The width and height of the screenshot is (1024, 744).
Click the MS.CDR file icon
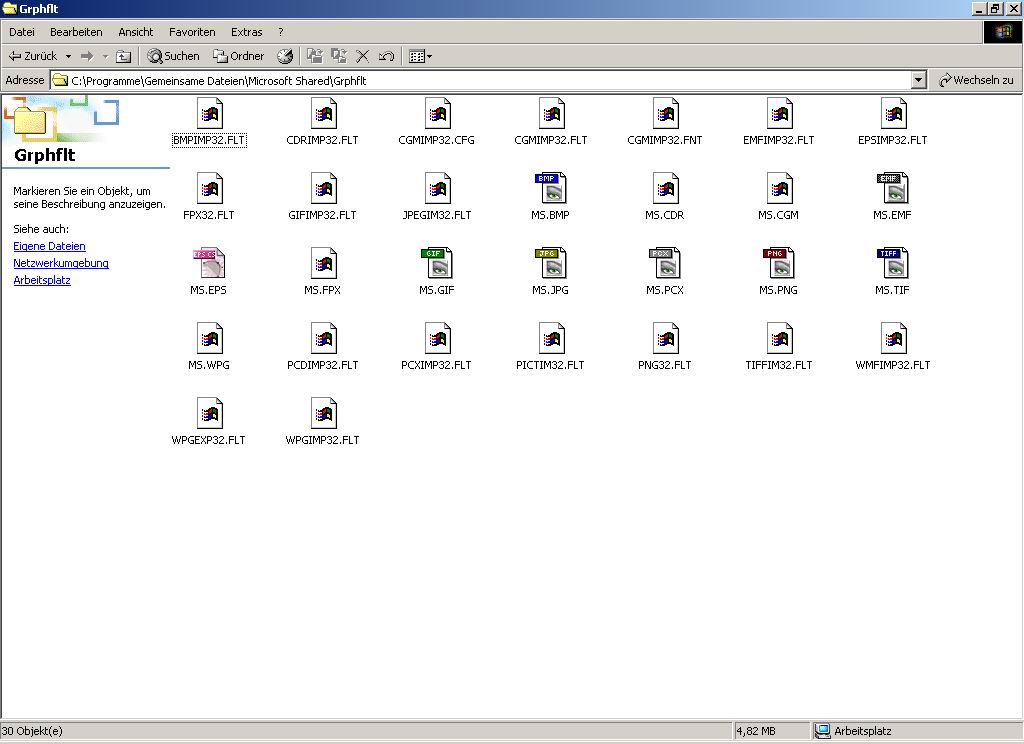[665, 189]
